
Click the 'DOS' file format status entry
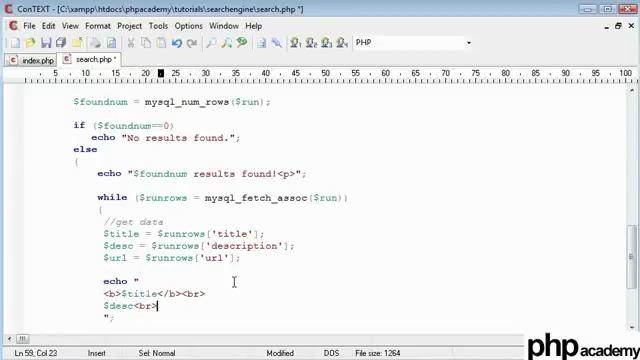(331, 353)
